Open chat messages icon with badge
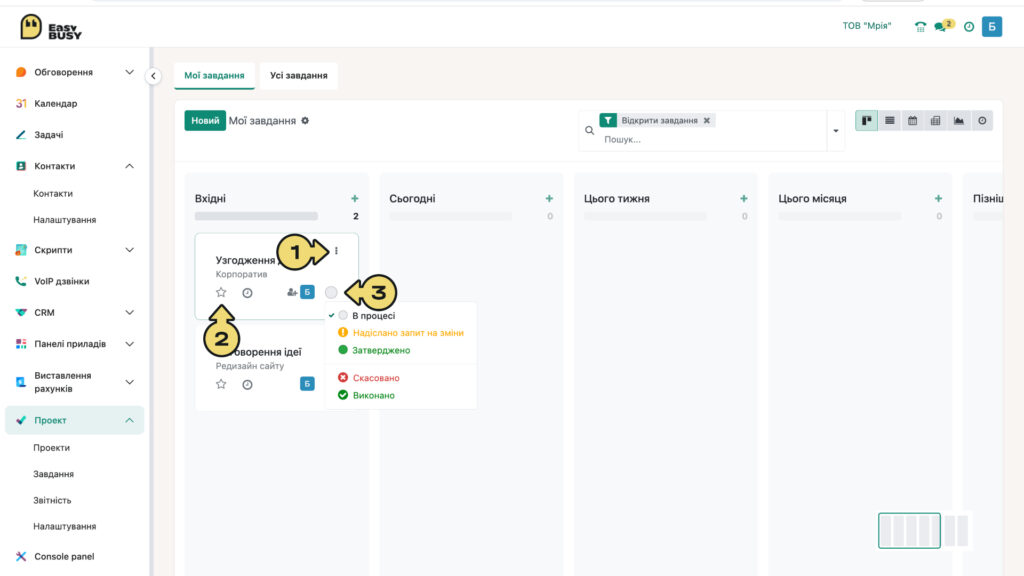This screenshot has height=576, width=1024. [944, 26]
